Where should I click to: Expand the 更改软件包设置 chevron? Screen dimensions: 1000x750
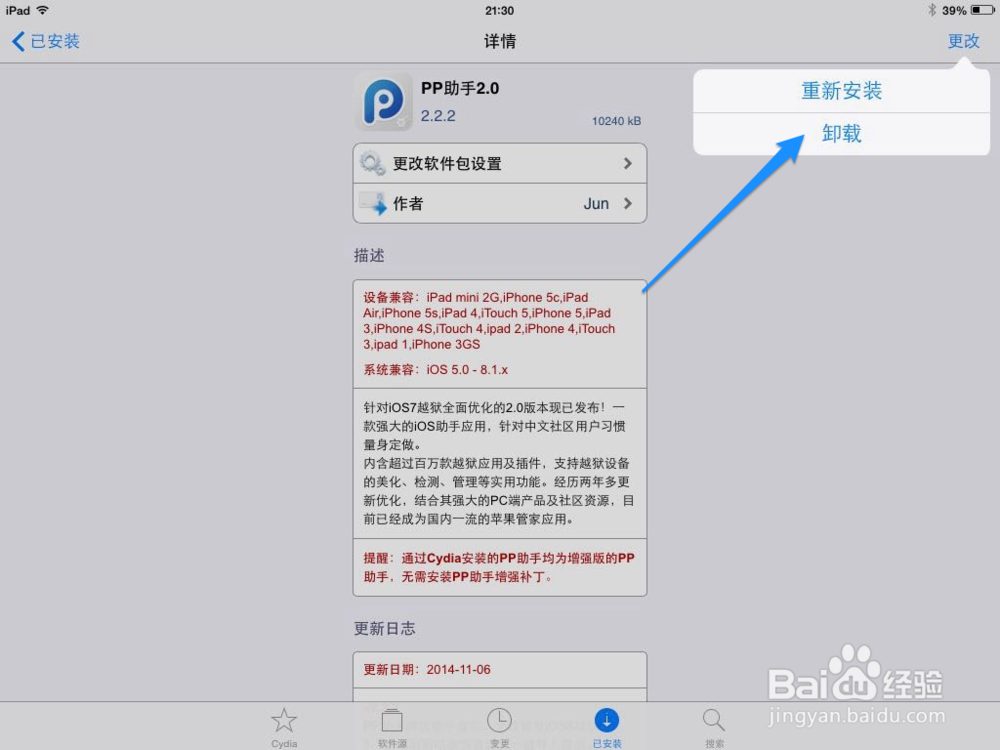[628, 164]
